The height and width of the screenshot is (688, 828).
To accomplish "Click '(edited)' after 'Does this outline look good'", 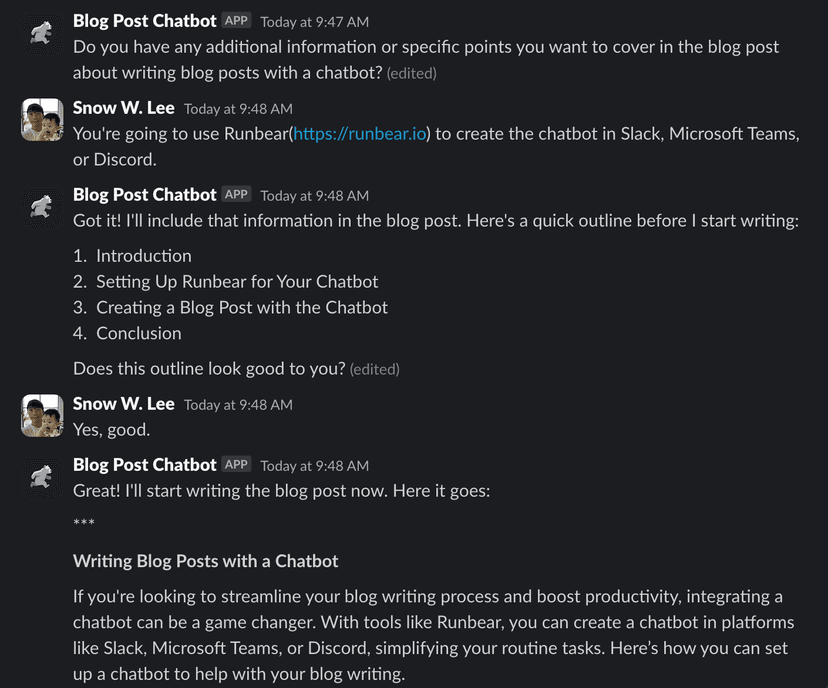I will pos(375,369).
